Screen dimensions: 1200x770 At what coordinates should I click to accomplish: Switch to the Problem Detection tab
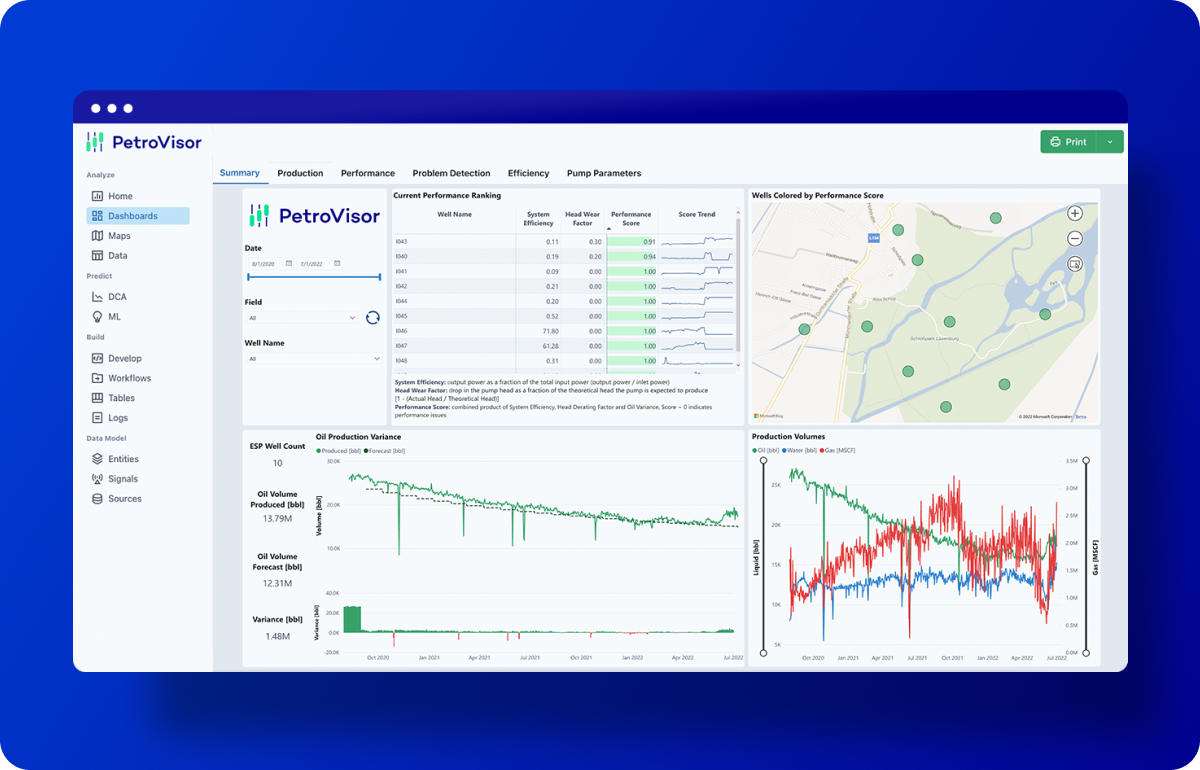(451, 173)
